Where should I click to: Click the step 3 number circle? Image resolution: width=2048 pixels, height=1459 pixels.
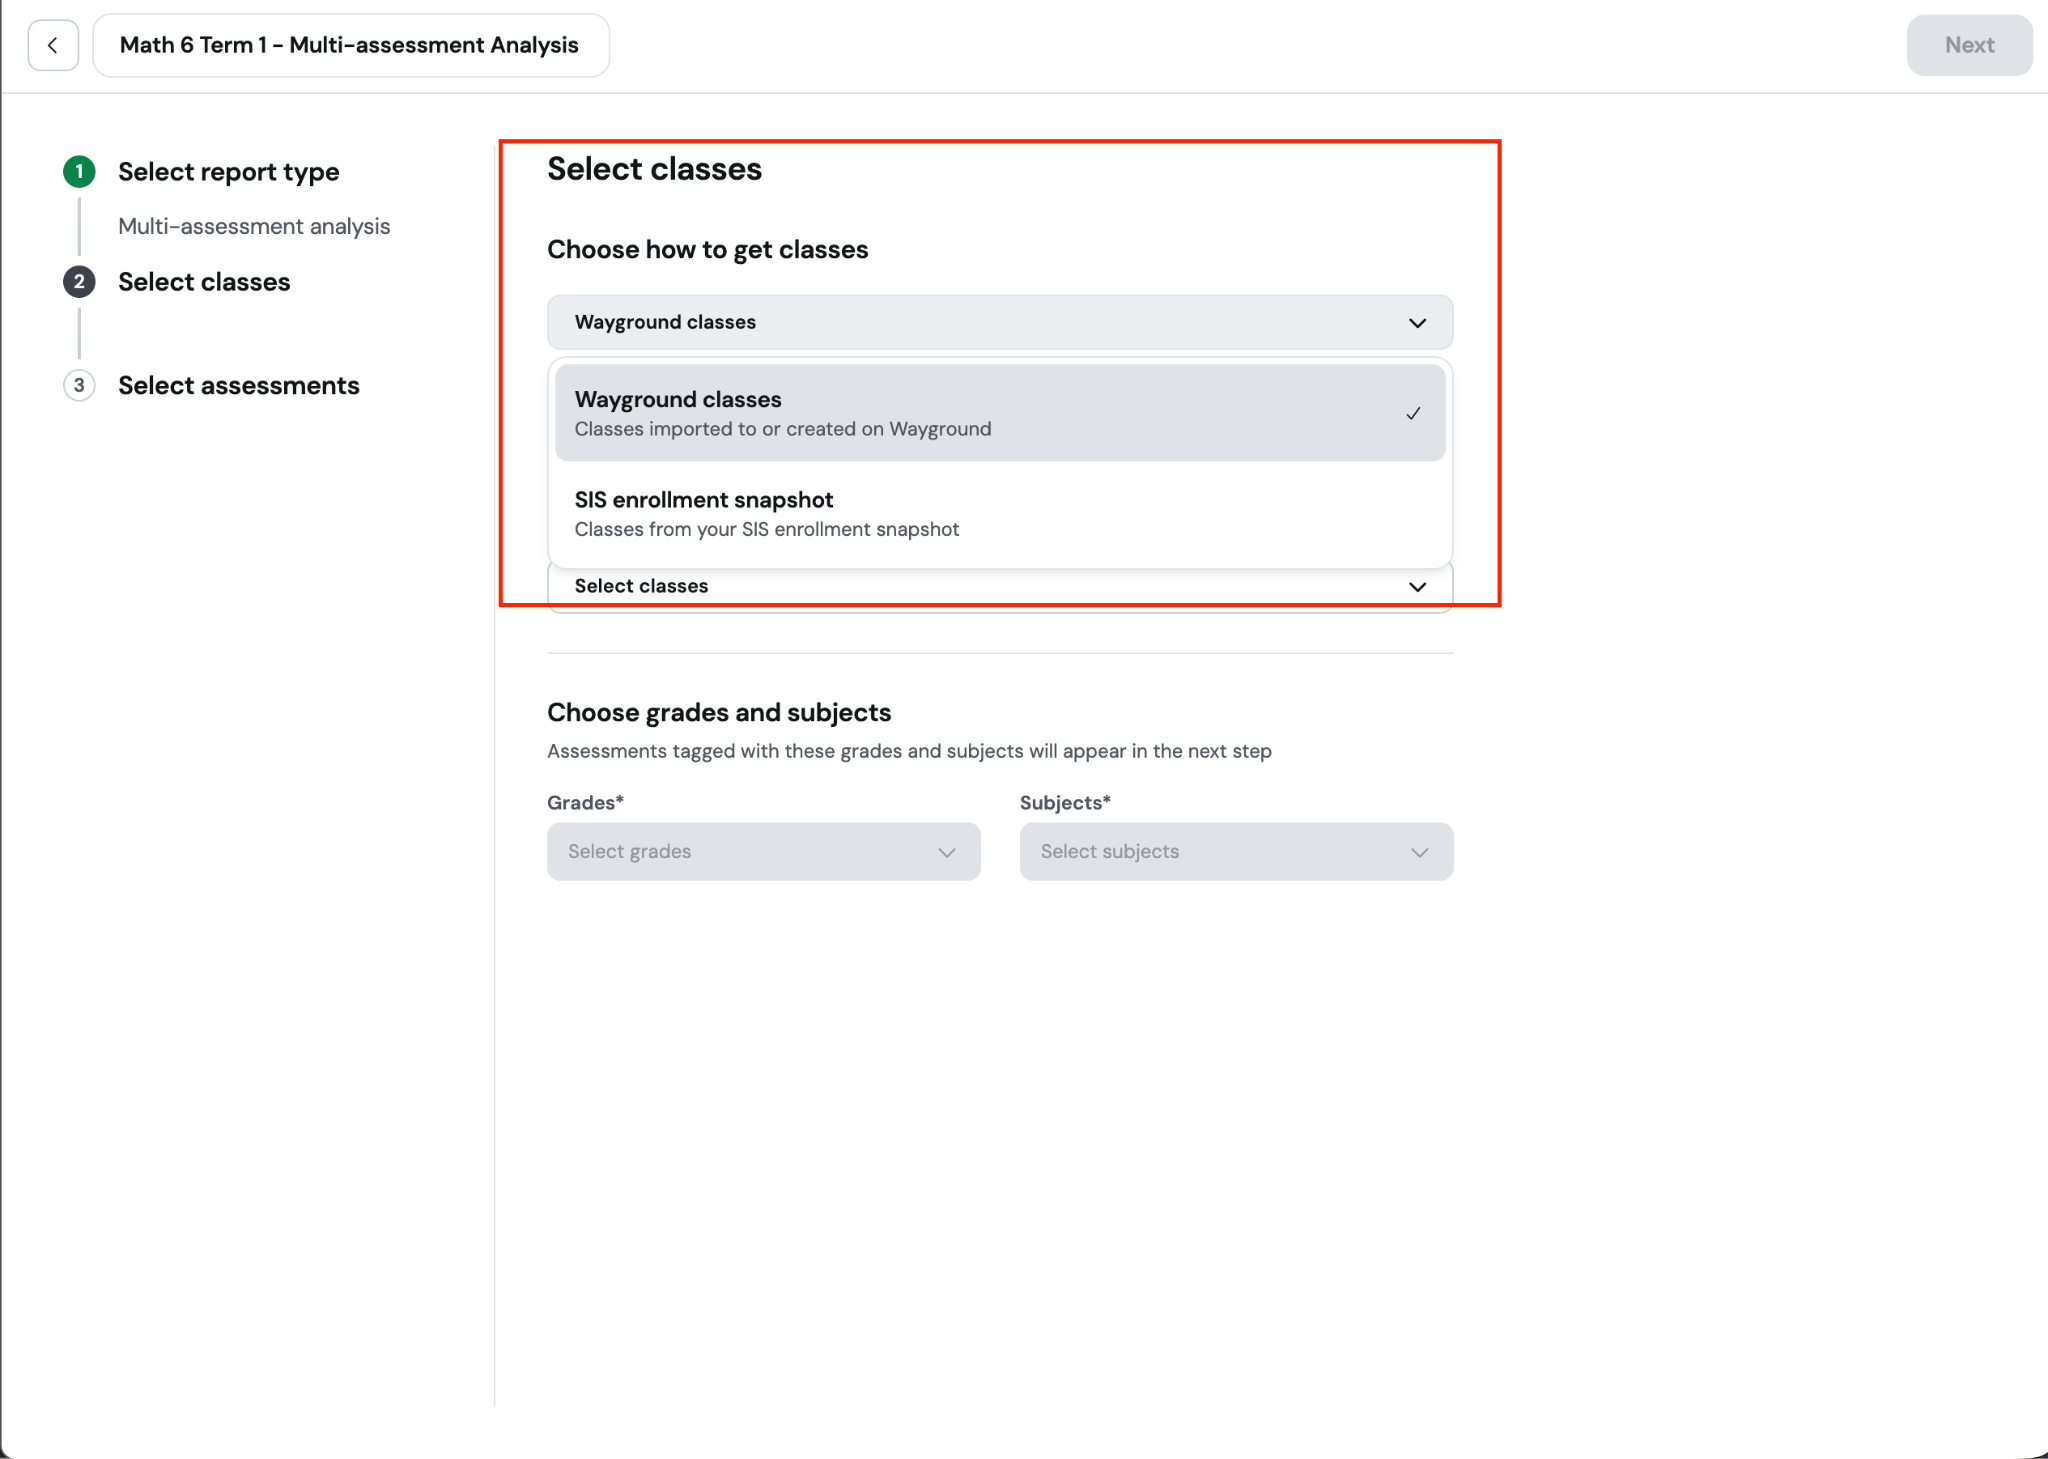79,386
